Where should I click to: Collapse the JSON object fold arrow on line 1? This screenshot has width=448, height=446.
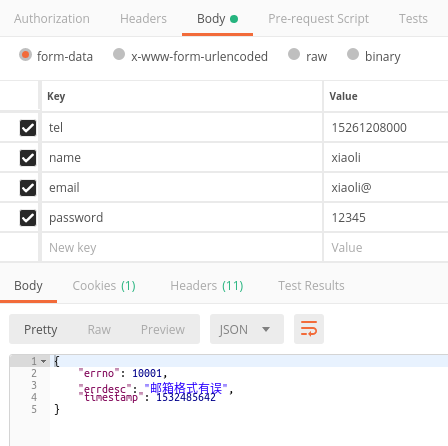click(x=43, y=361)
